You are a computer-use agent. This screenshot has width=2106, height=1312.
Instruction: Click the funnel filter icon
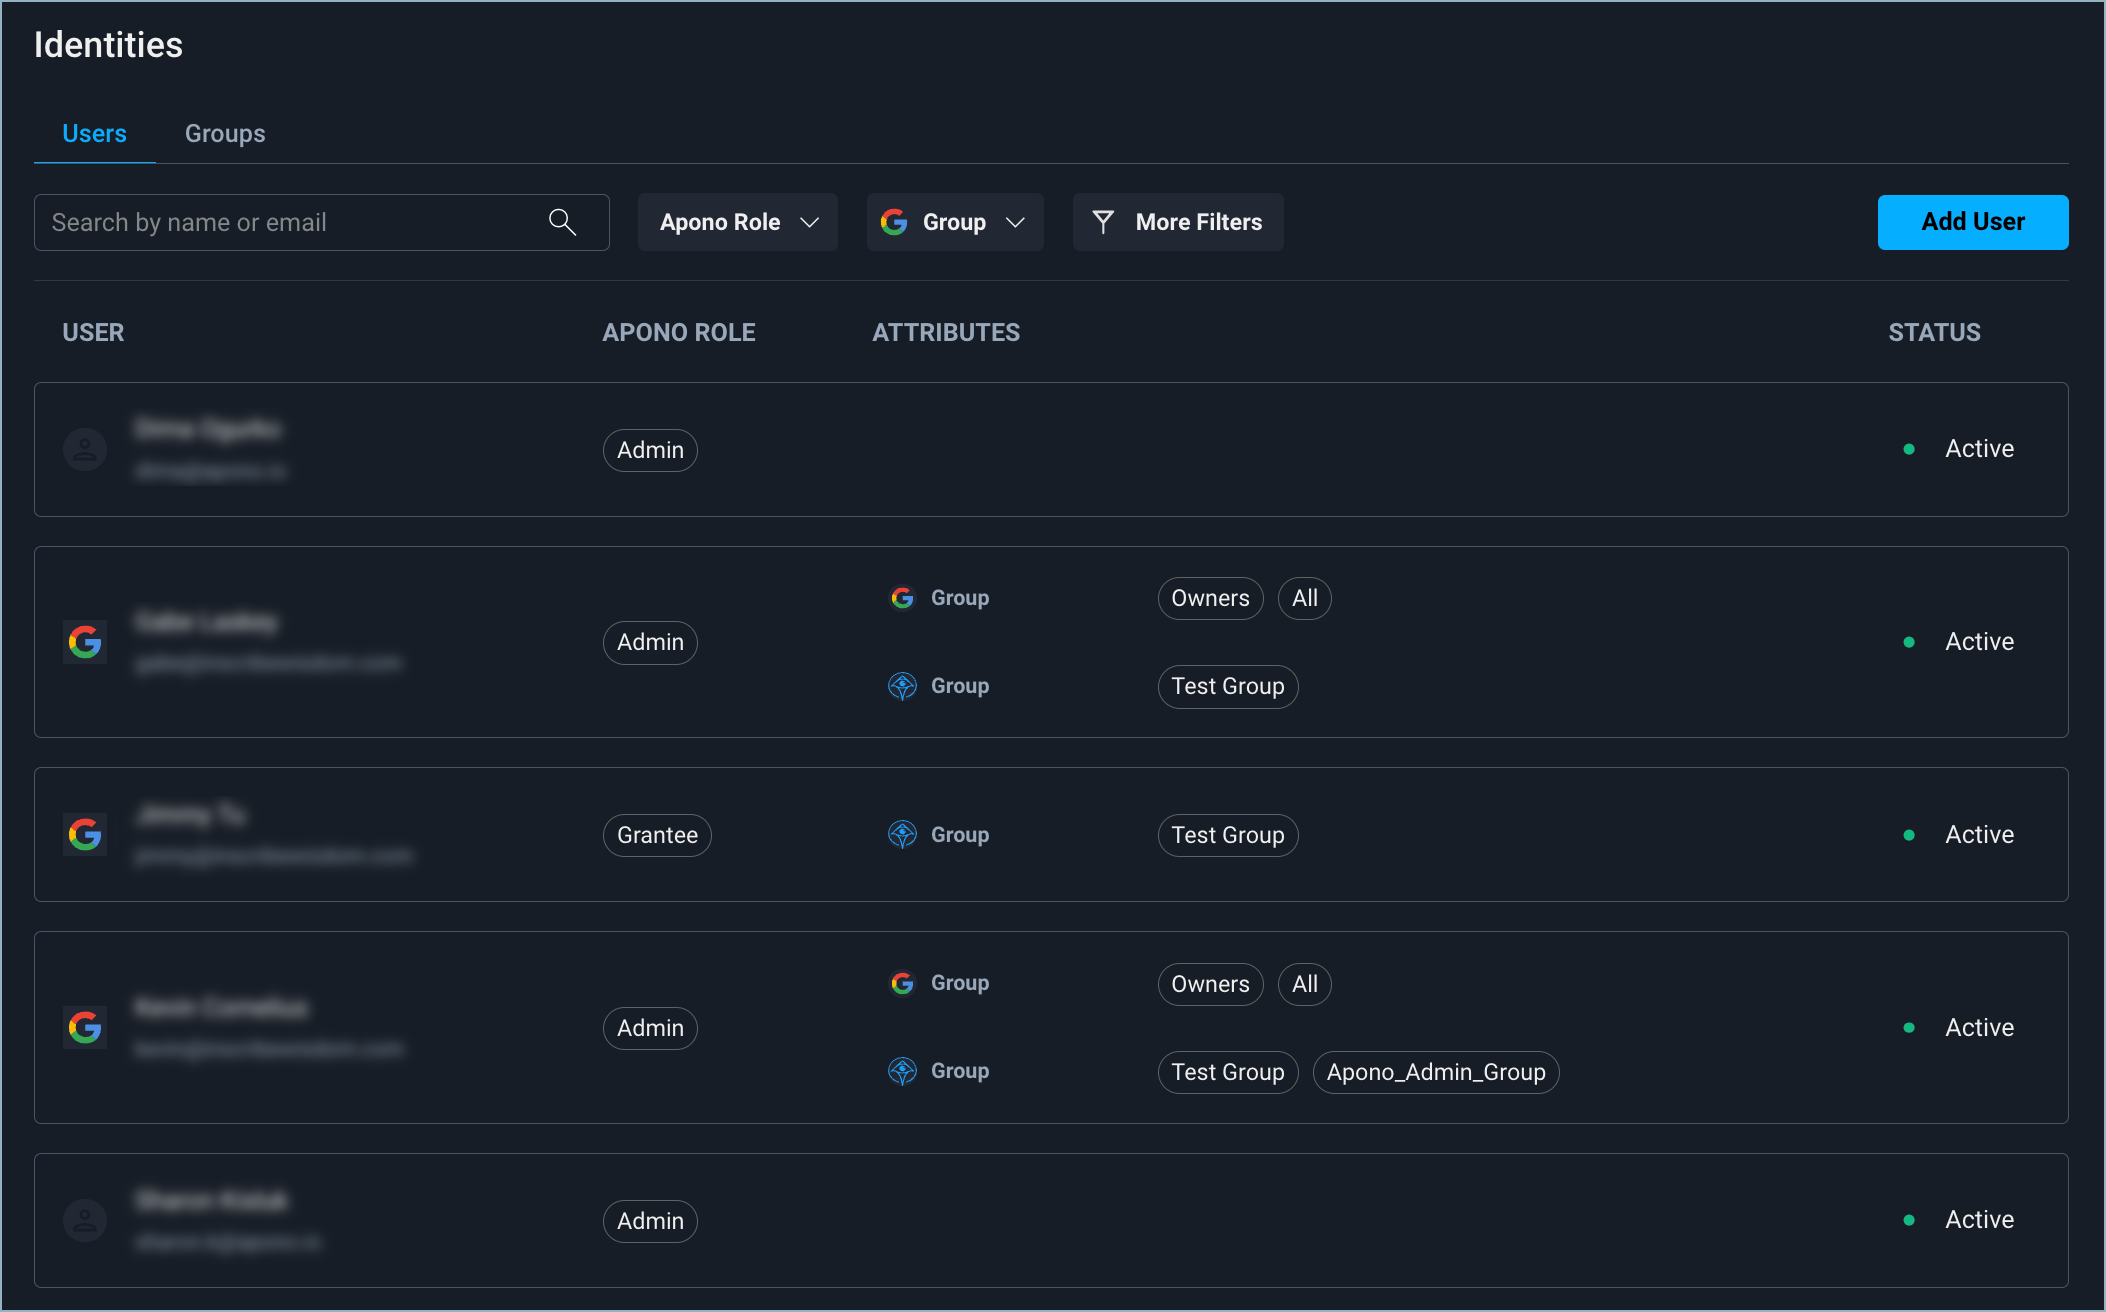point(1103,222)
